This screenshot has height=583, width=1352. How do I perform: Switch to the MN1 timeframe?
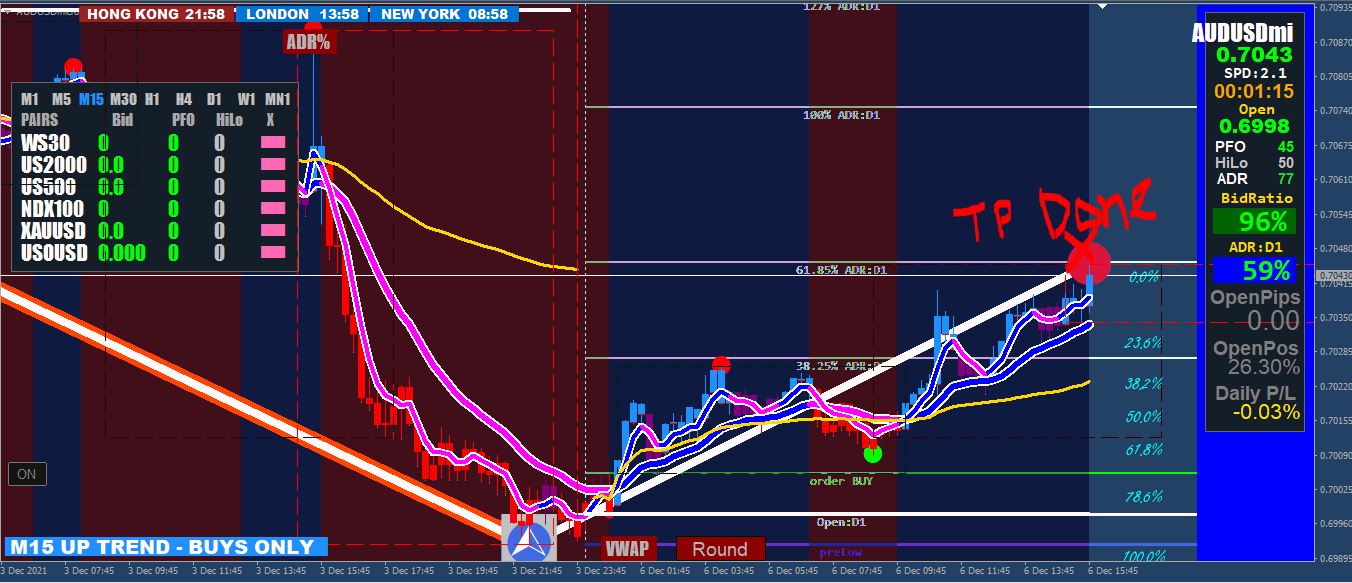[278, 99]
